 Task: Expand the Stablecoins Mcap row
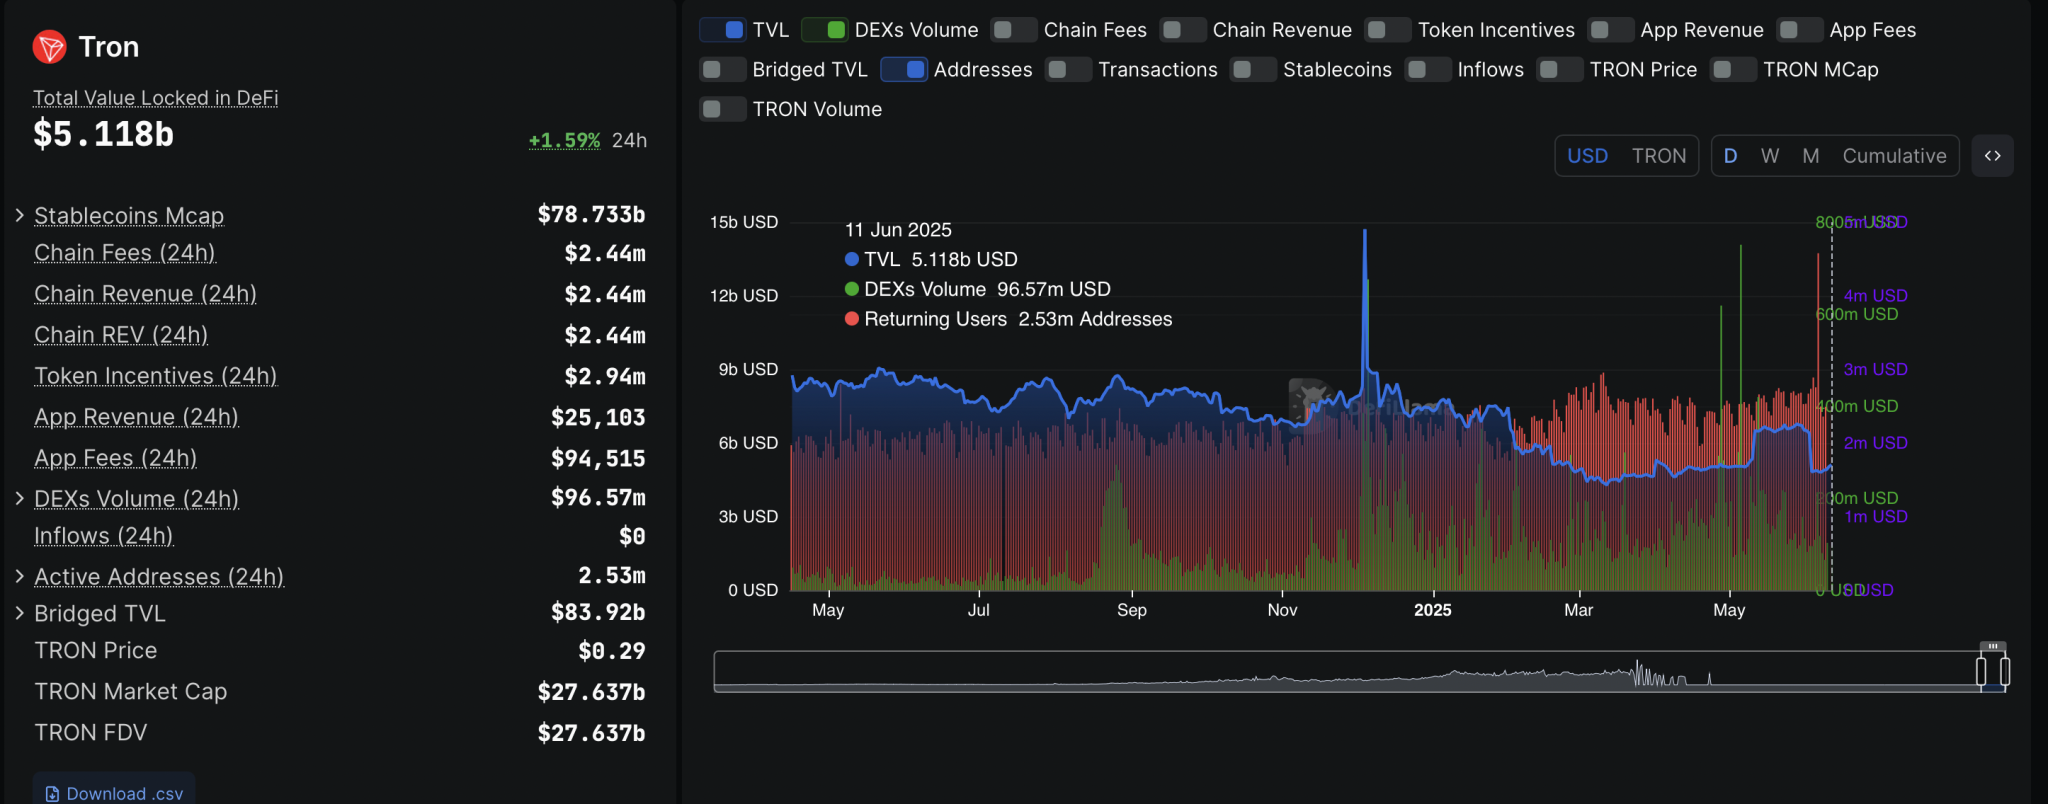pos(19,215)
